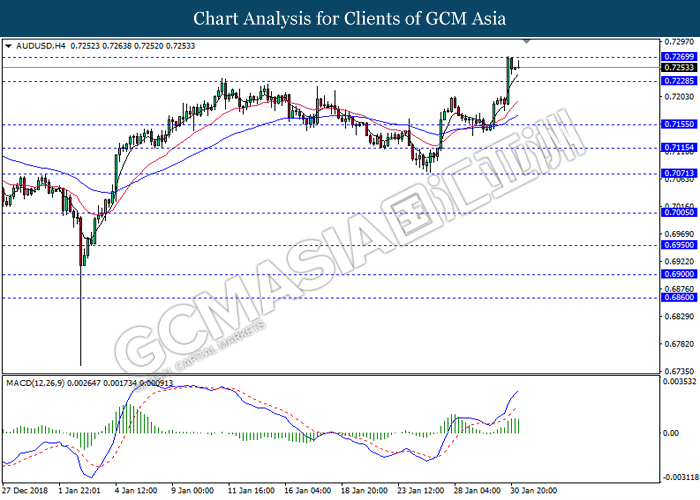Click the 0.72030 price axis value
Screen dimensions: 700x500
tap(679, 96)
